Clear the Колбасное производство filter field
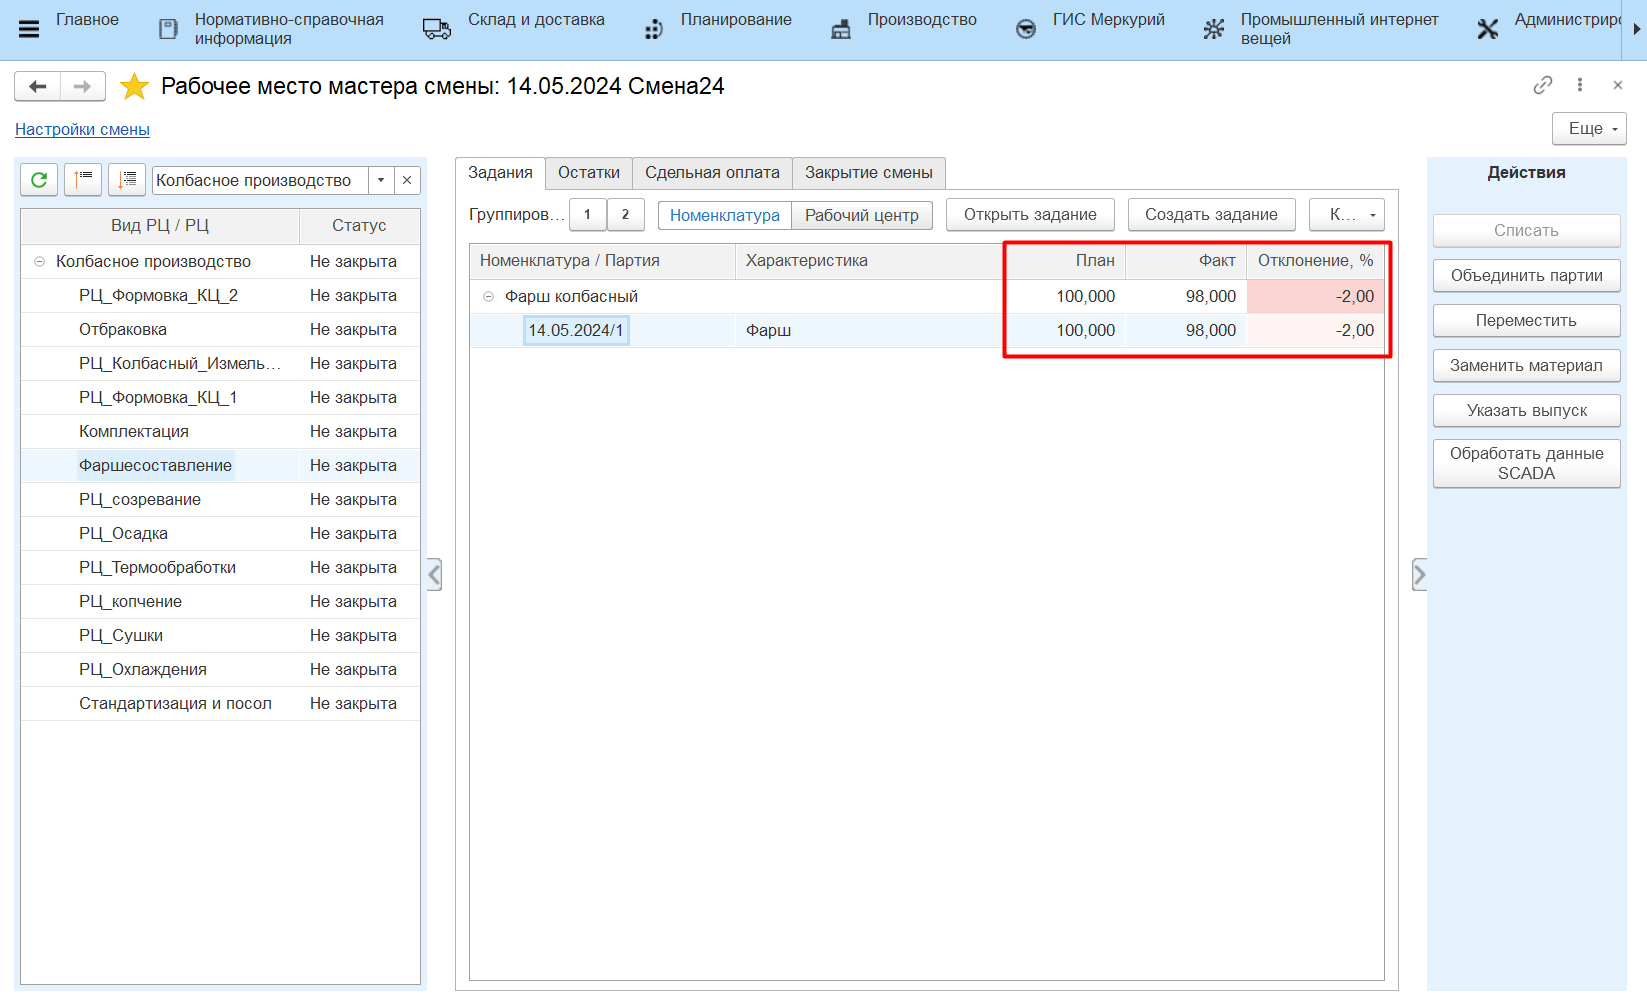 point(407,180)
